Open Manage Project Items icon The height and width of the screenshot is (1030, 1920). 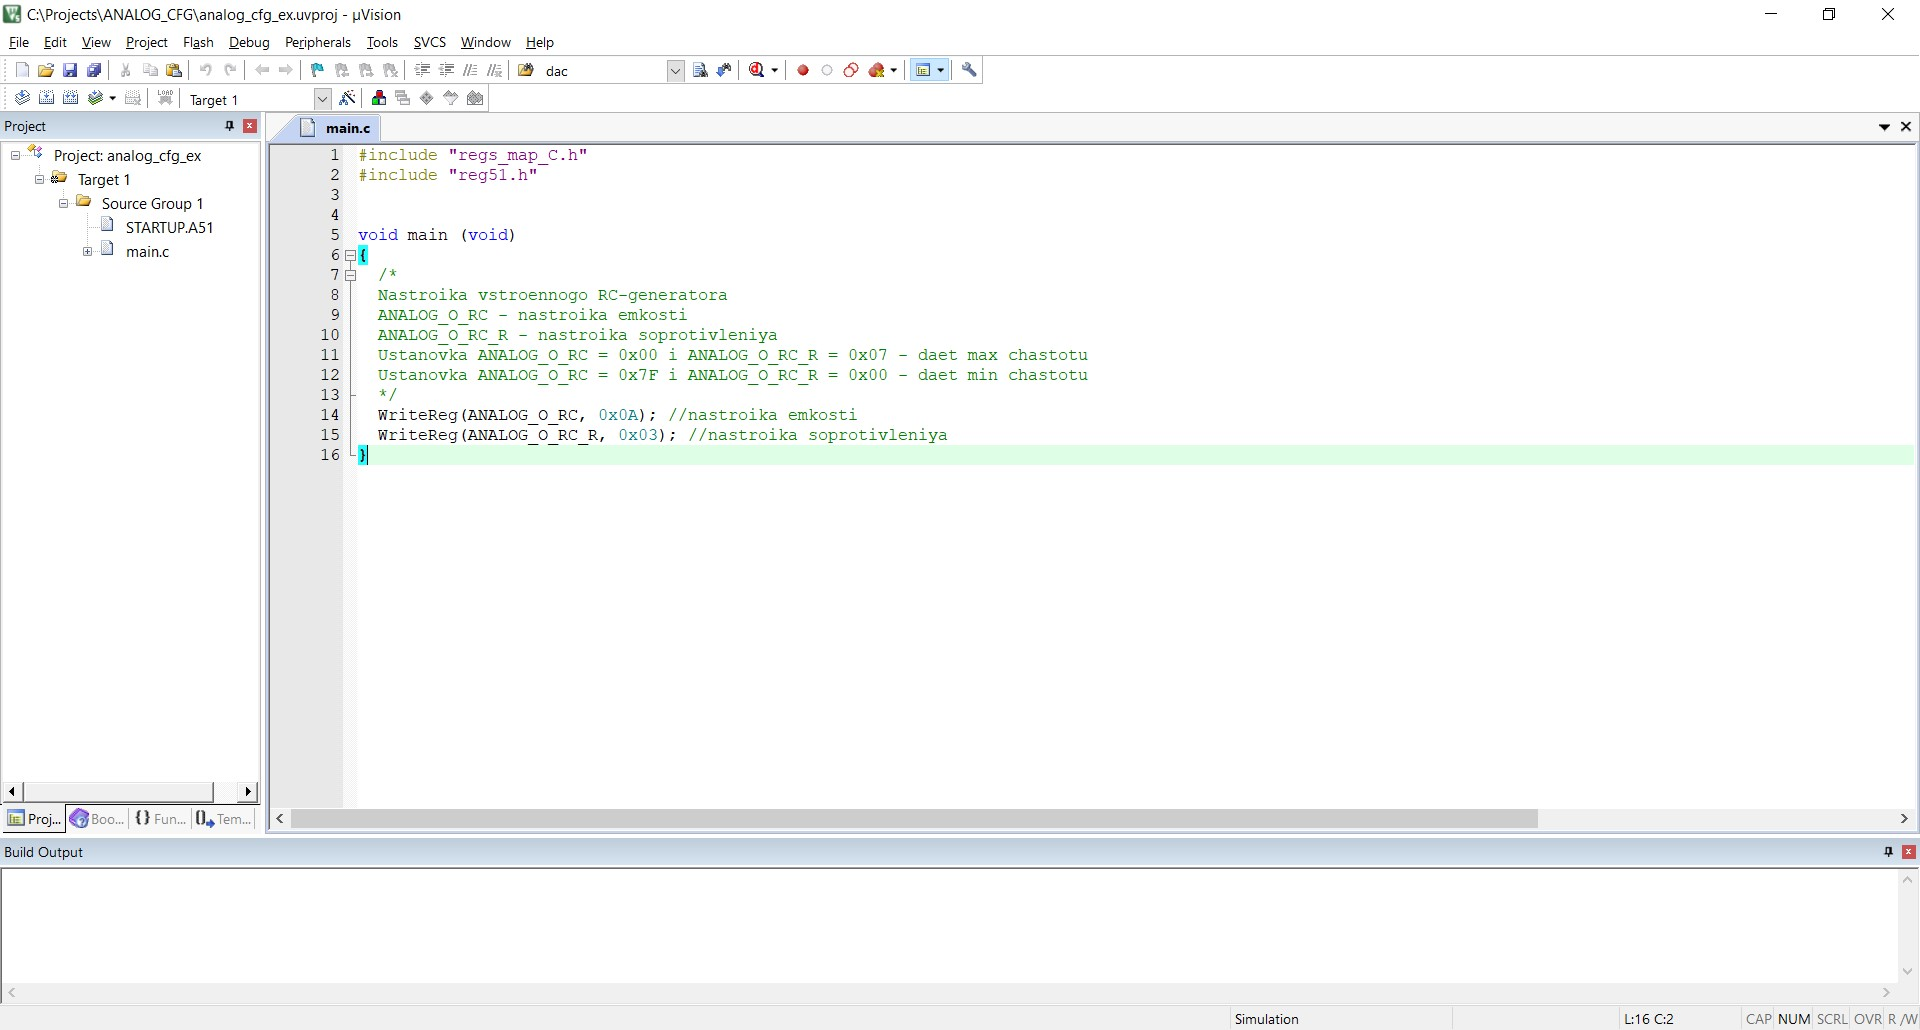pos(379,98)
